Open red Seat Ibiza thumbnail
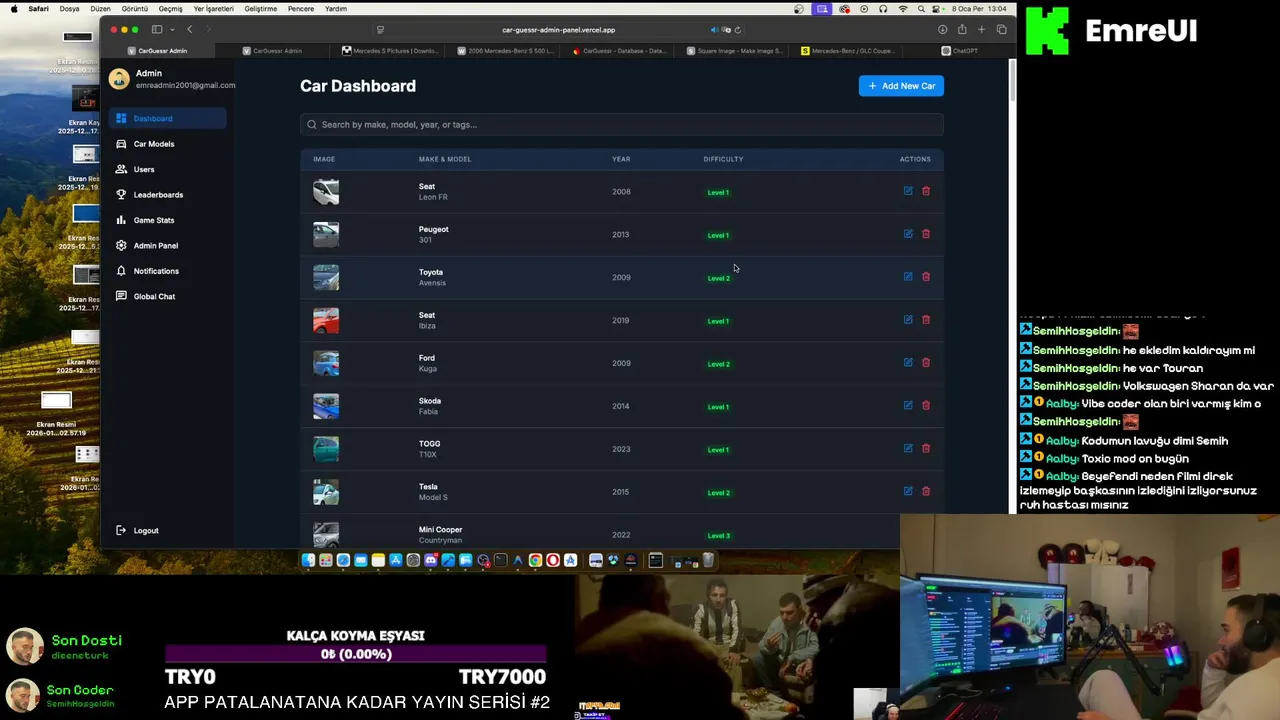 coord(326,320)
